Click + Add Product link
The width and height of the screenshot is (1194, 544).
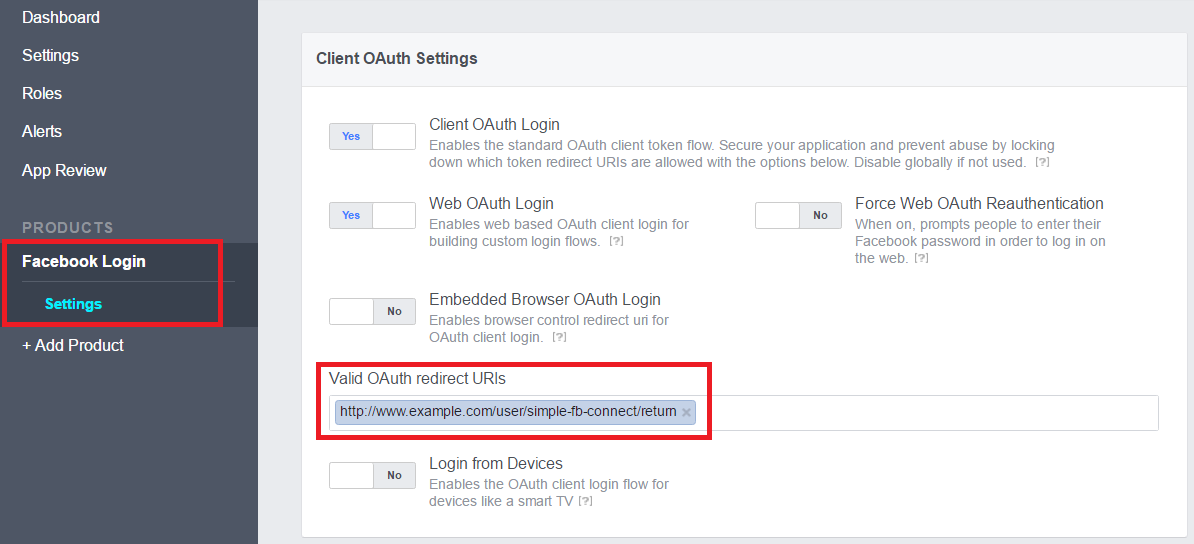[73, 345]
